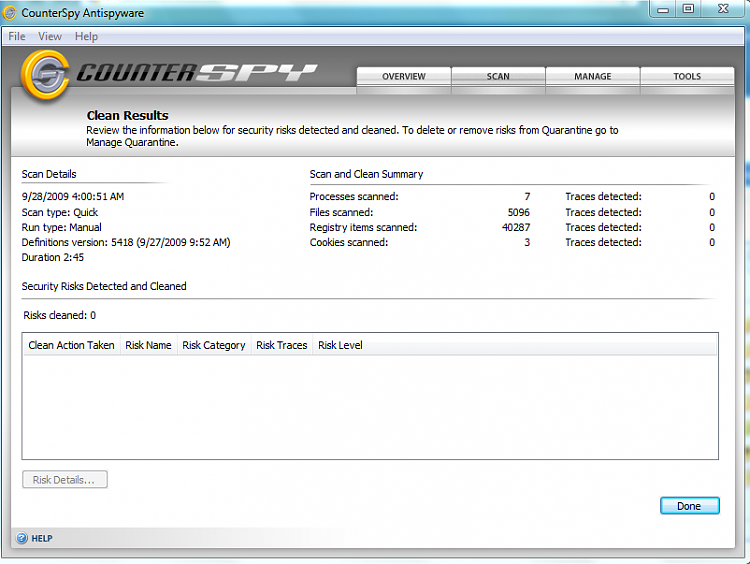The image size is (750, 564).
Task: Maximize the CounterSpy window
Action: click(x=688, y=9)
